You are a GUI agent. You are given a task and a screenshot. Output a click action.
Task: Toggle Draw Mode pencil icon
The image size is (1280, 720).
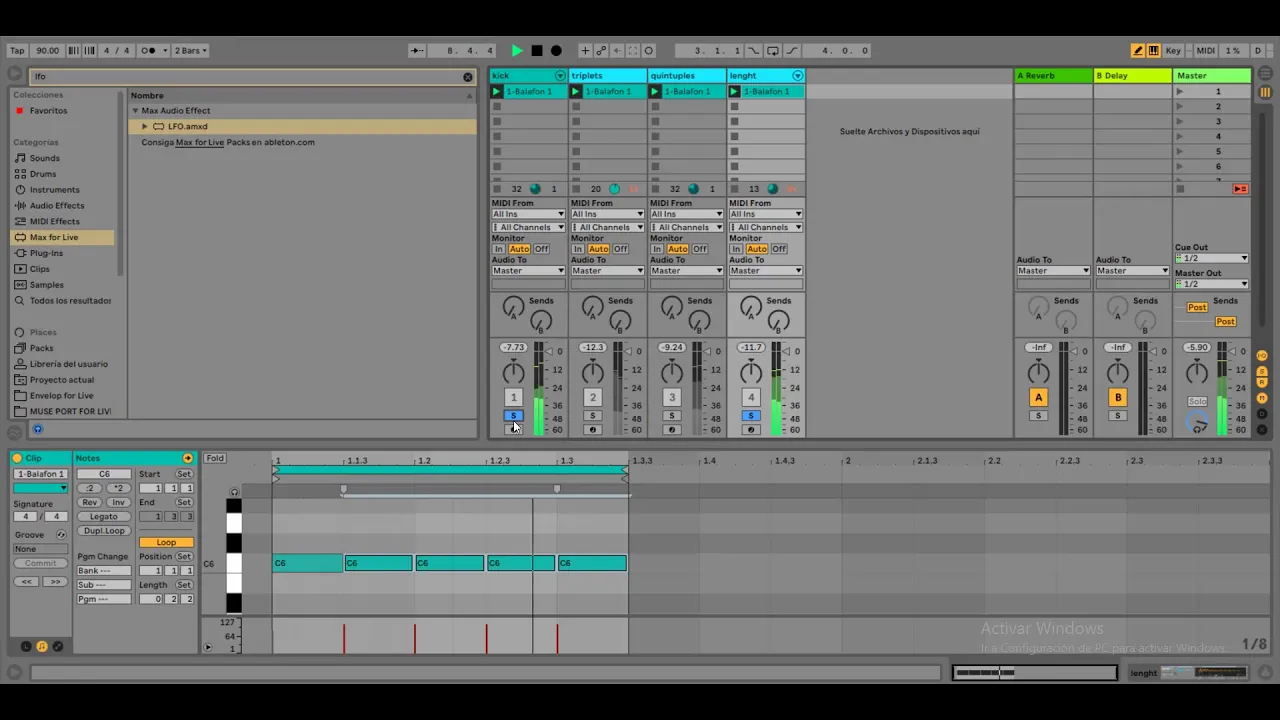1138,51
